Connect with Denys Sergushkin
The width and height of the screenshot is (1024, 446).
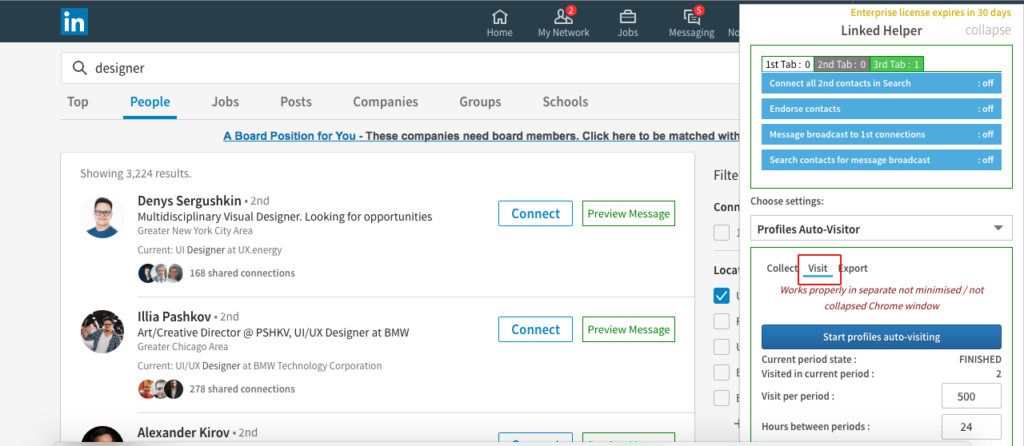click(536, 214)
